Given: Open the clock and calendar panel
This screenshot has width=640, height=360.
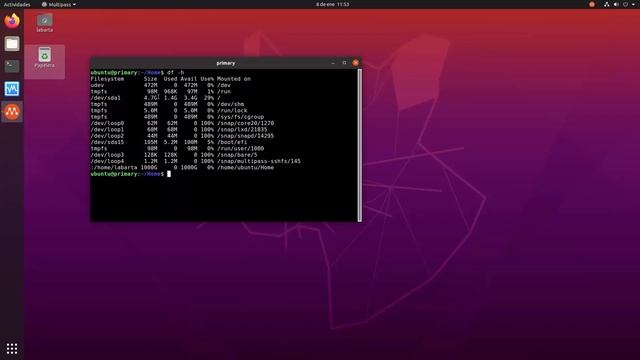Looking at the screenshot, I should click(332, 4).
